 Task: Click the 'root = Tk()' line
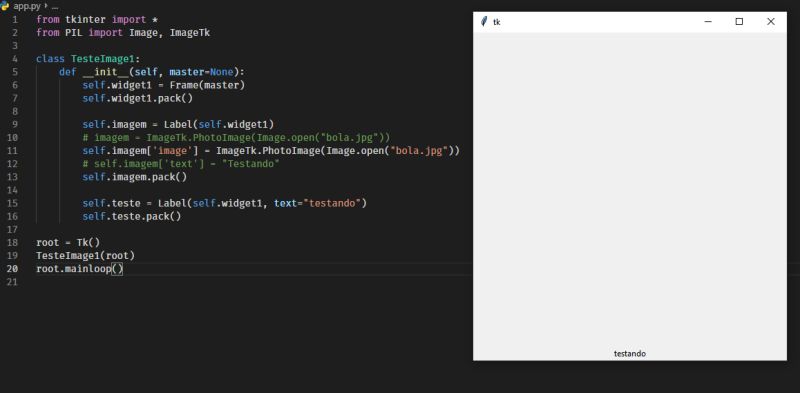pyautogui.click(x=68, y=242)
